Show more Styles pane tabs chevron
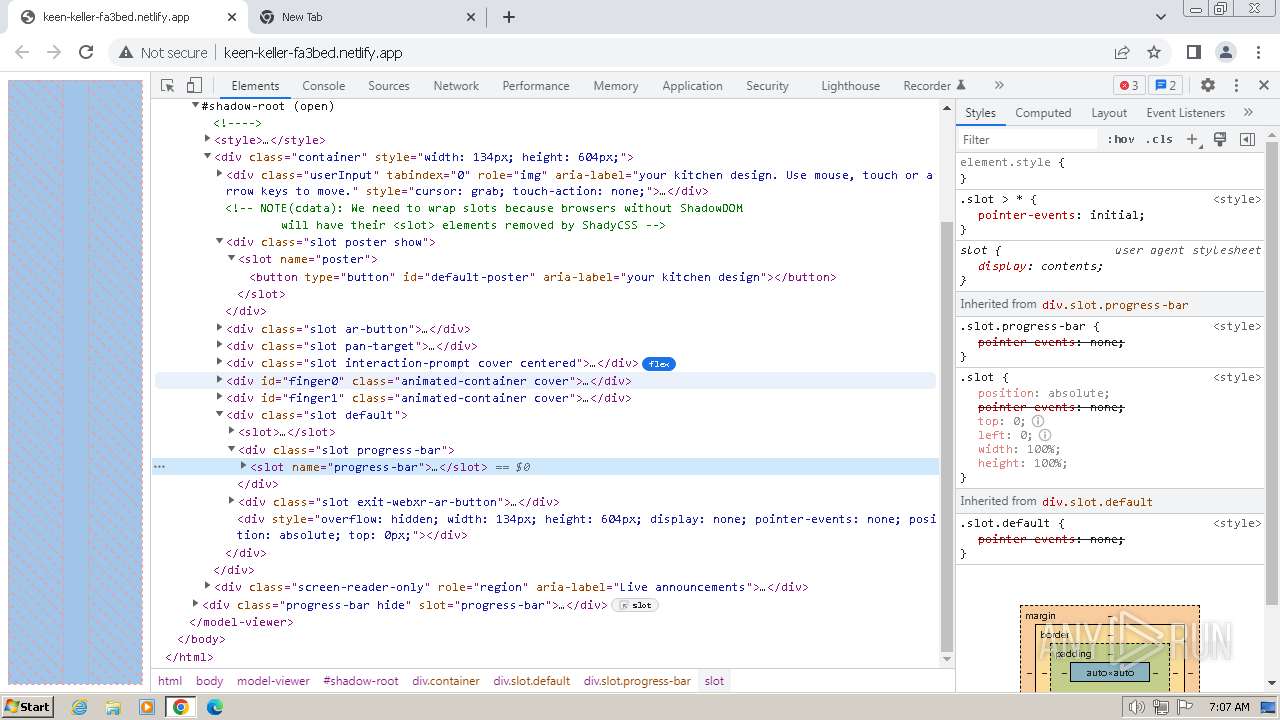 (x=1248, y=113)
